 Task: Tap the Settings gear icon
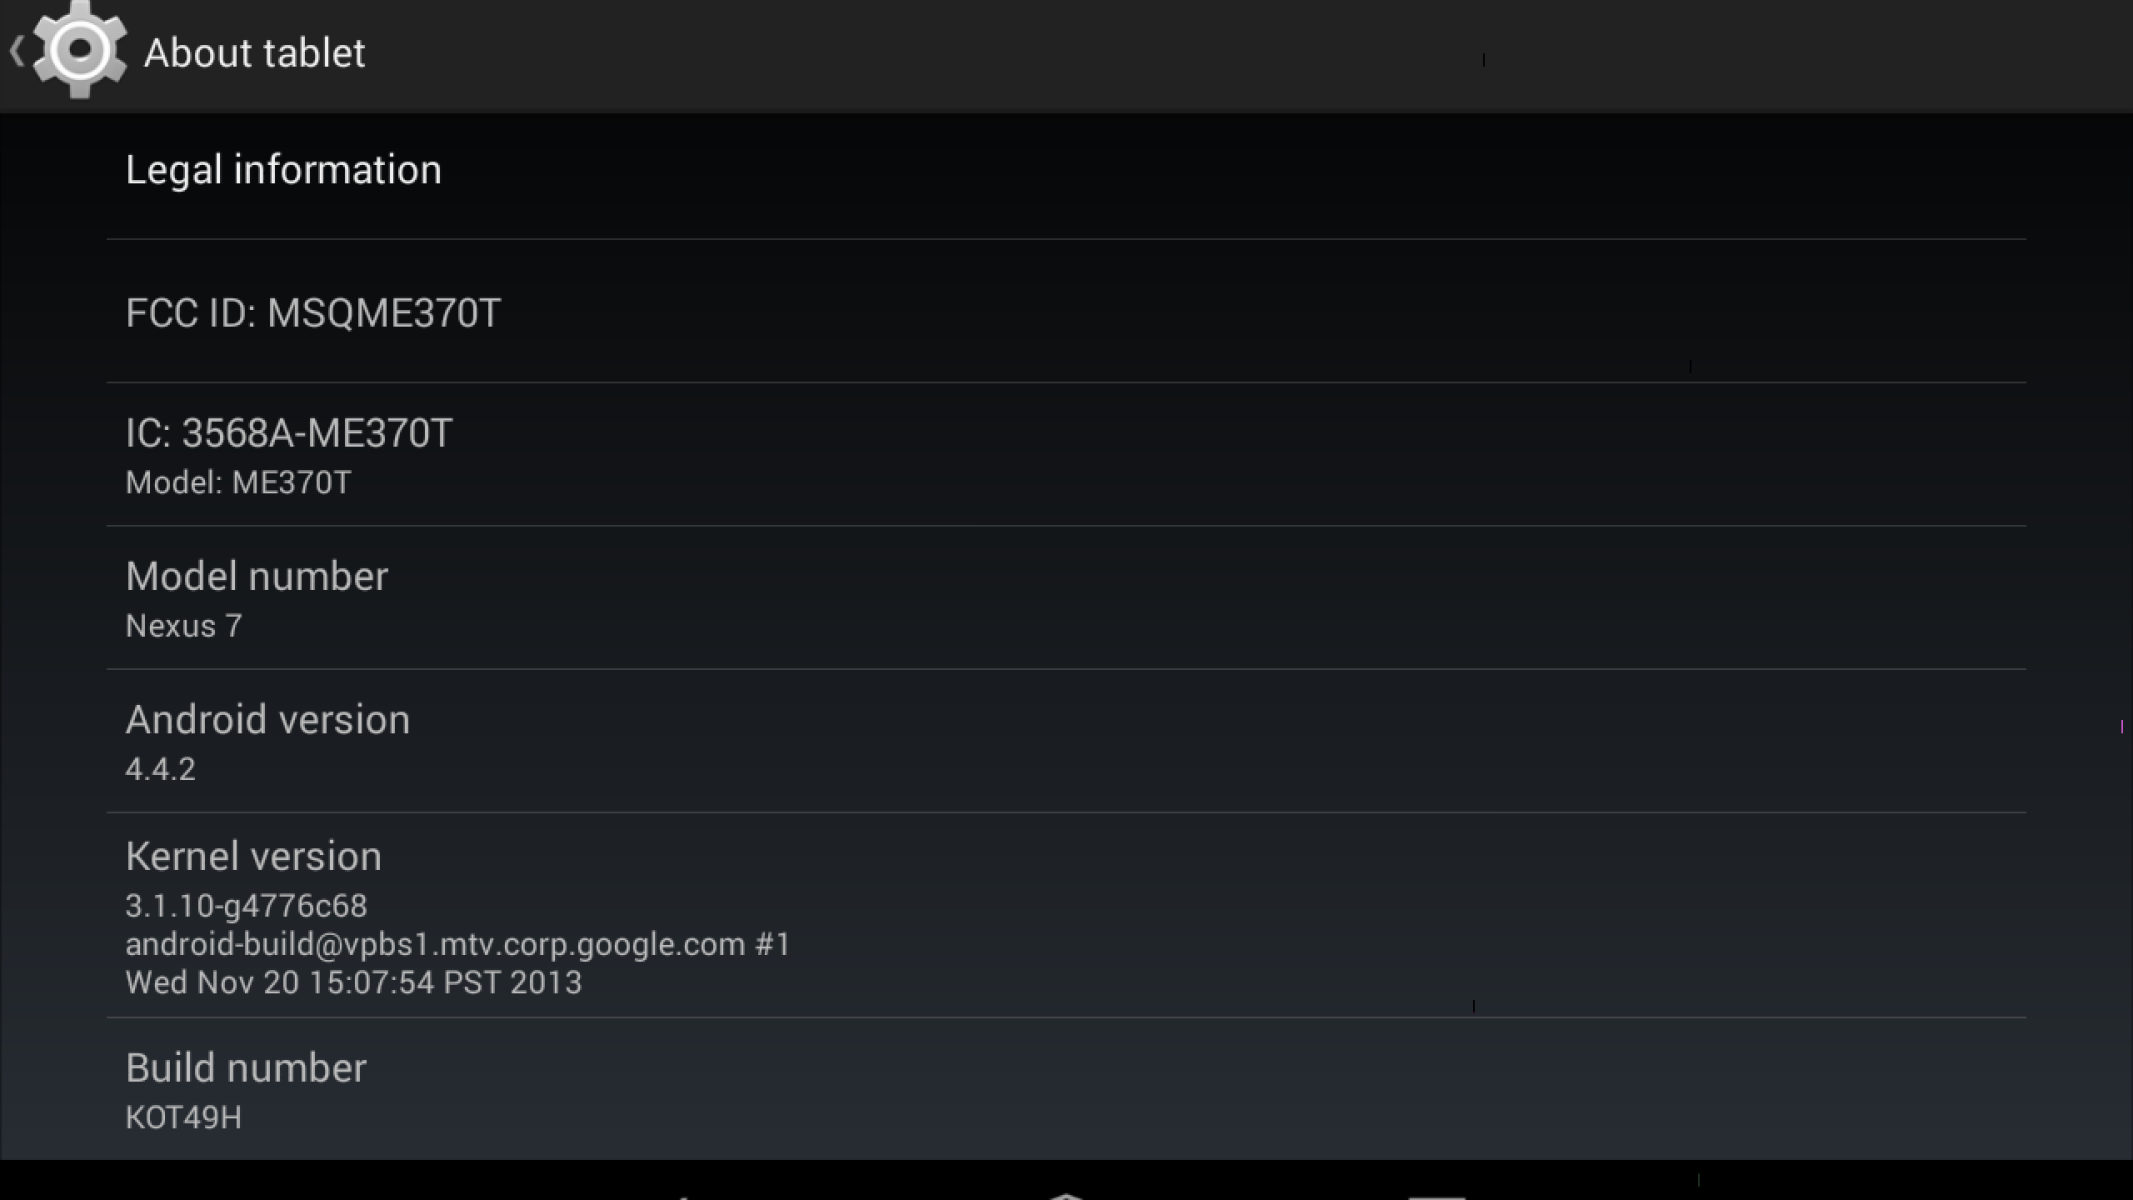pos(79,50)
